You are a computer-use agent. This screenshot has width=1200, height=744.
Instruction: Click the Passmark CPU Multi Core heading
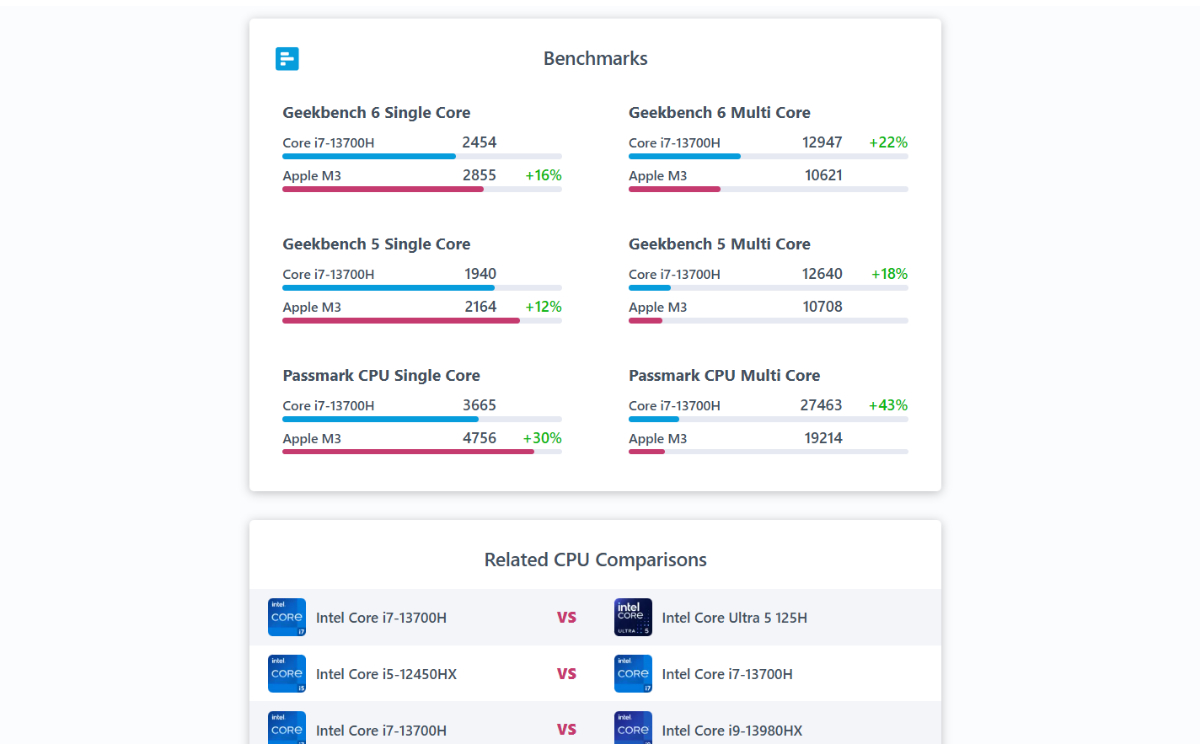coord(724,376)
